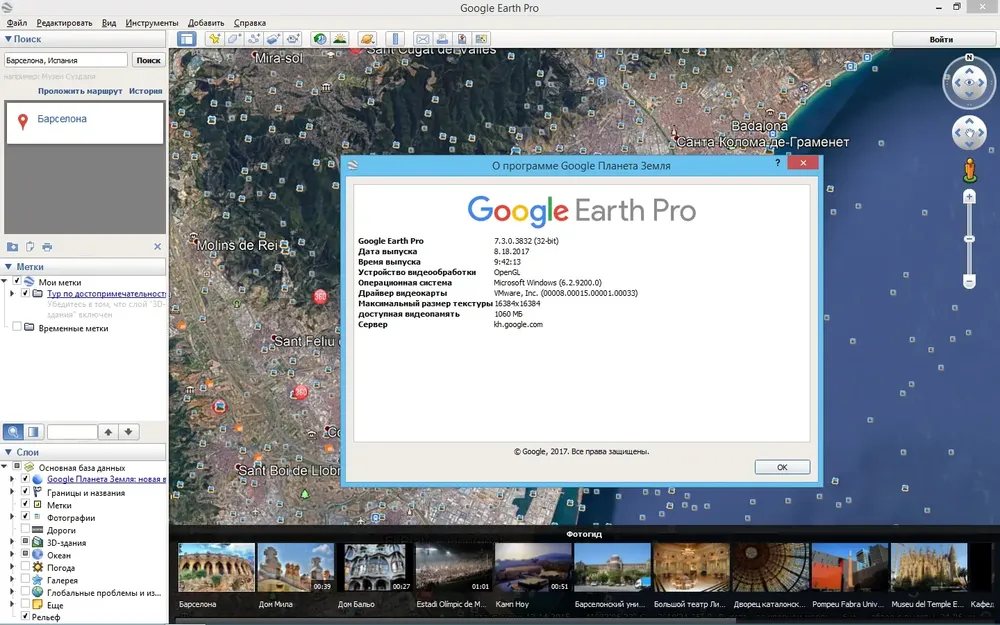Toggle sunlight across the landscape icon
1000x625 pixels.
pyautogui.click(x=339, y=39)
